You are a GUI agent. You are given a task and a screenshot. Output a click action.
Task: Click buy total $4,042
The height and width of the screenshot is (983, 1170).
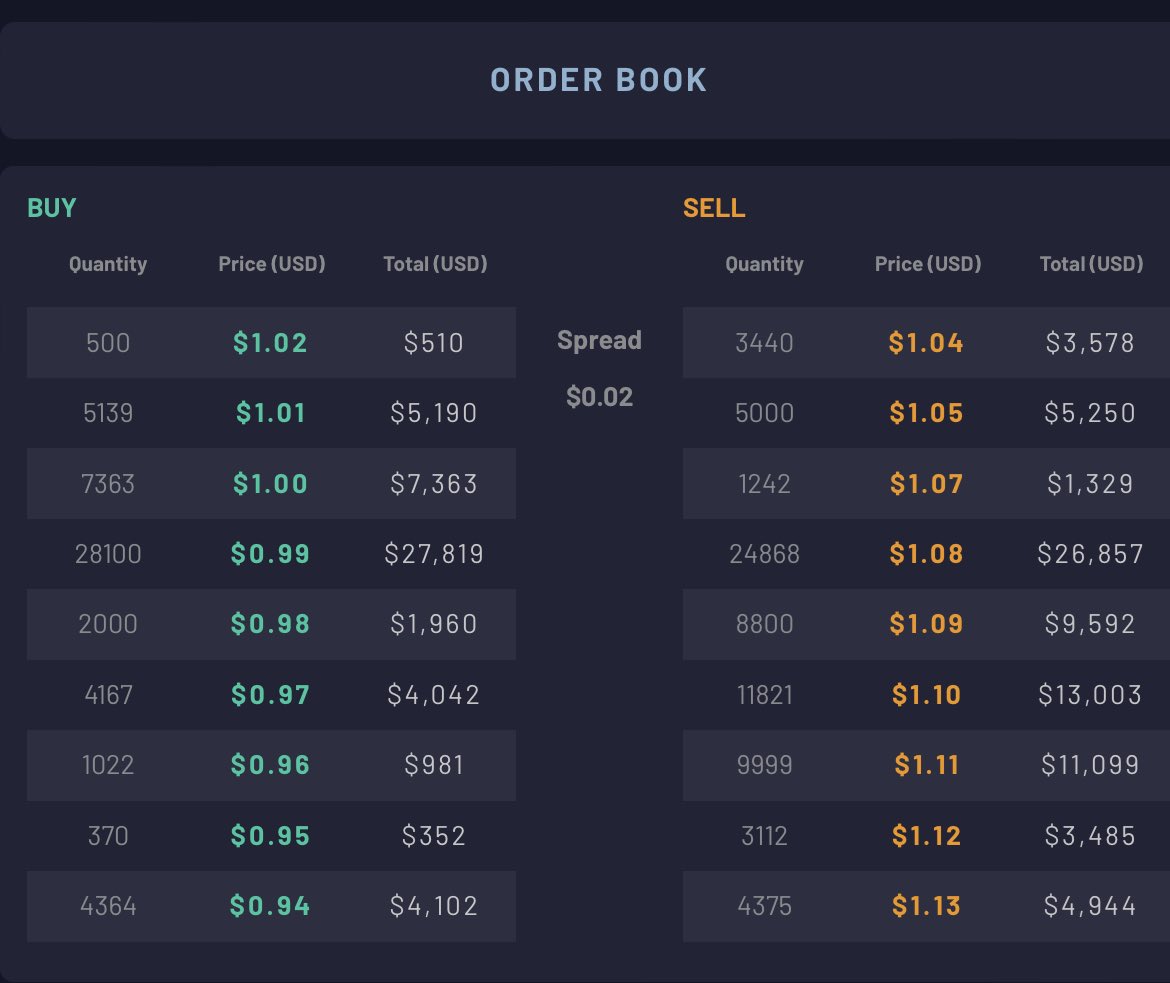[434, 695]
